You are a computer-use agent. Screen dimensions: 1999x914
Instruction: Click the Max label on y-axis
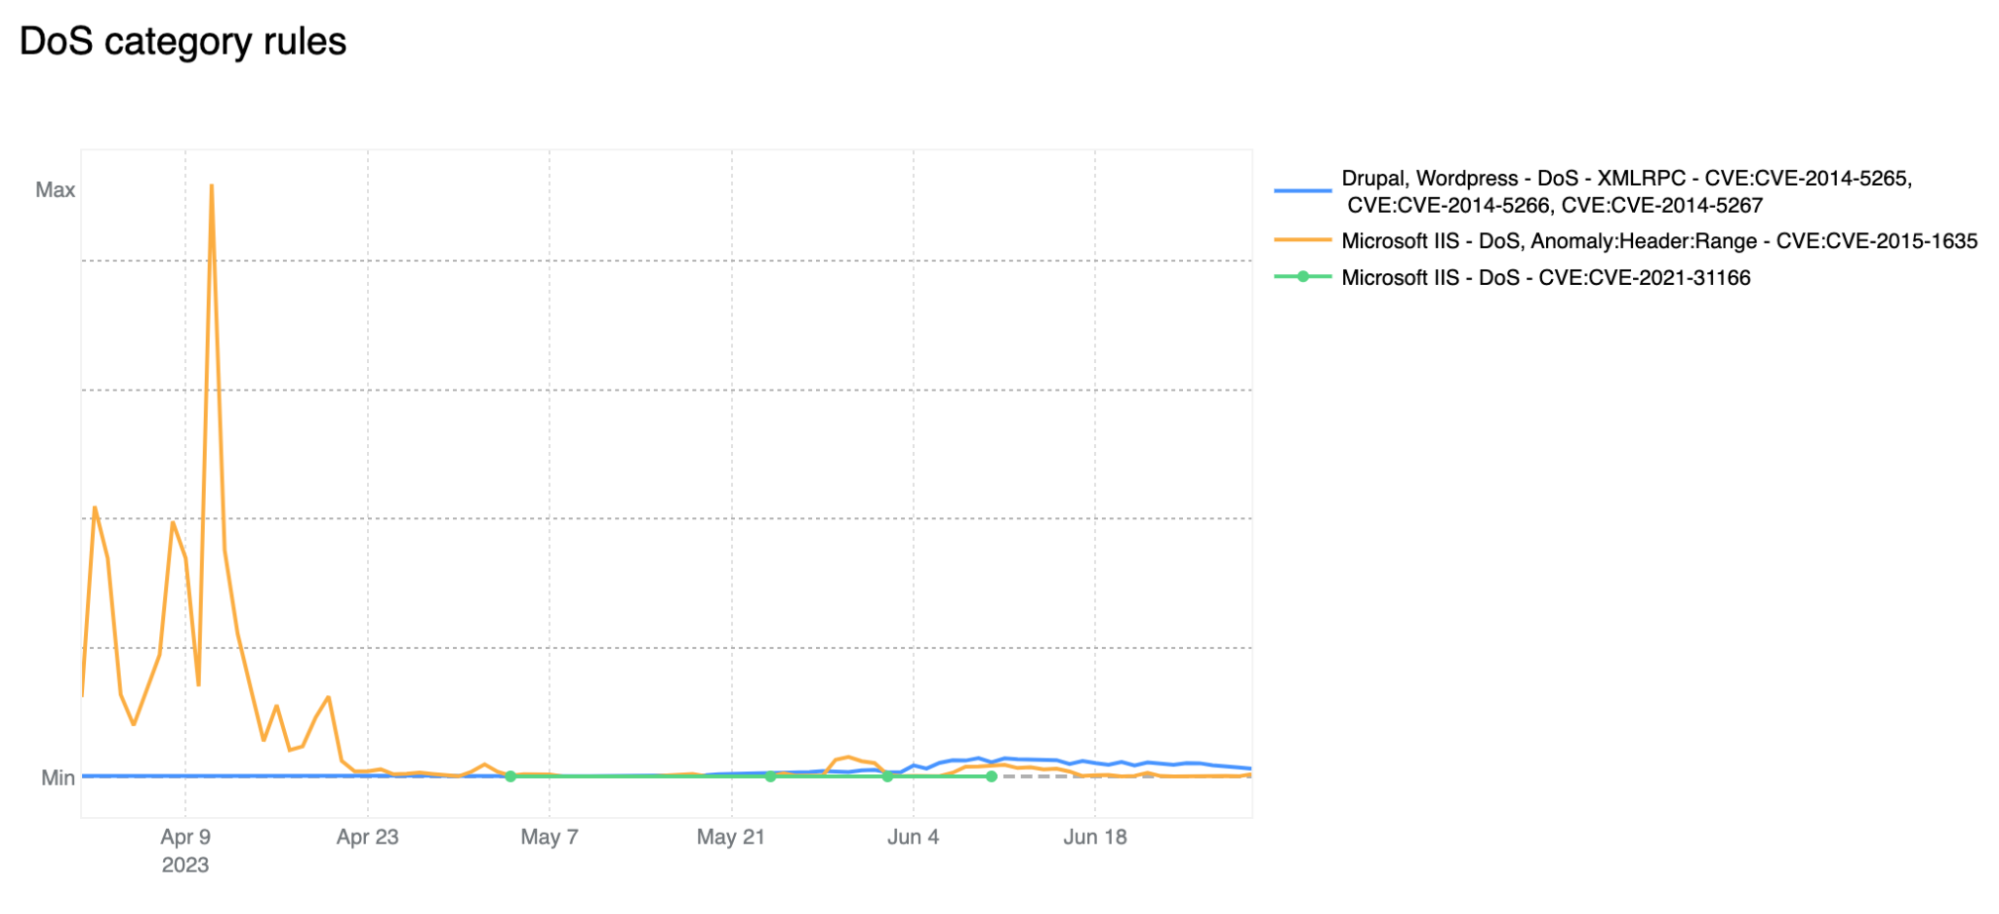click(55, 190)
